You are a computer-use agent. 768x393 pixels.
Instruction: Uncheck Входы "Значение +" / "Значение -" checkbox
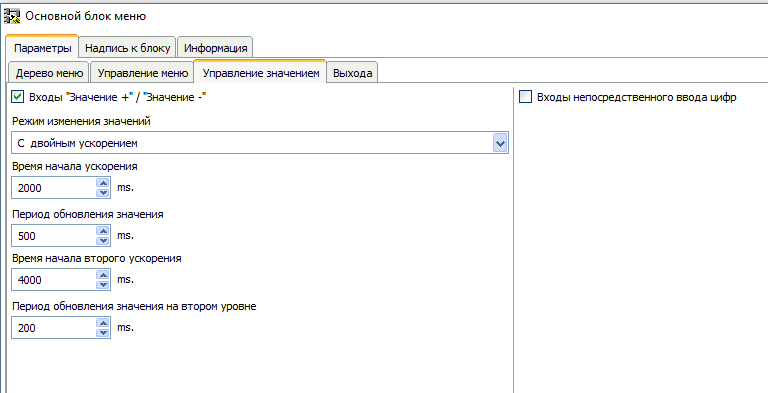pyautogui.click(x=18, y=97)
